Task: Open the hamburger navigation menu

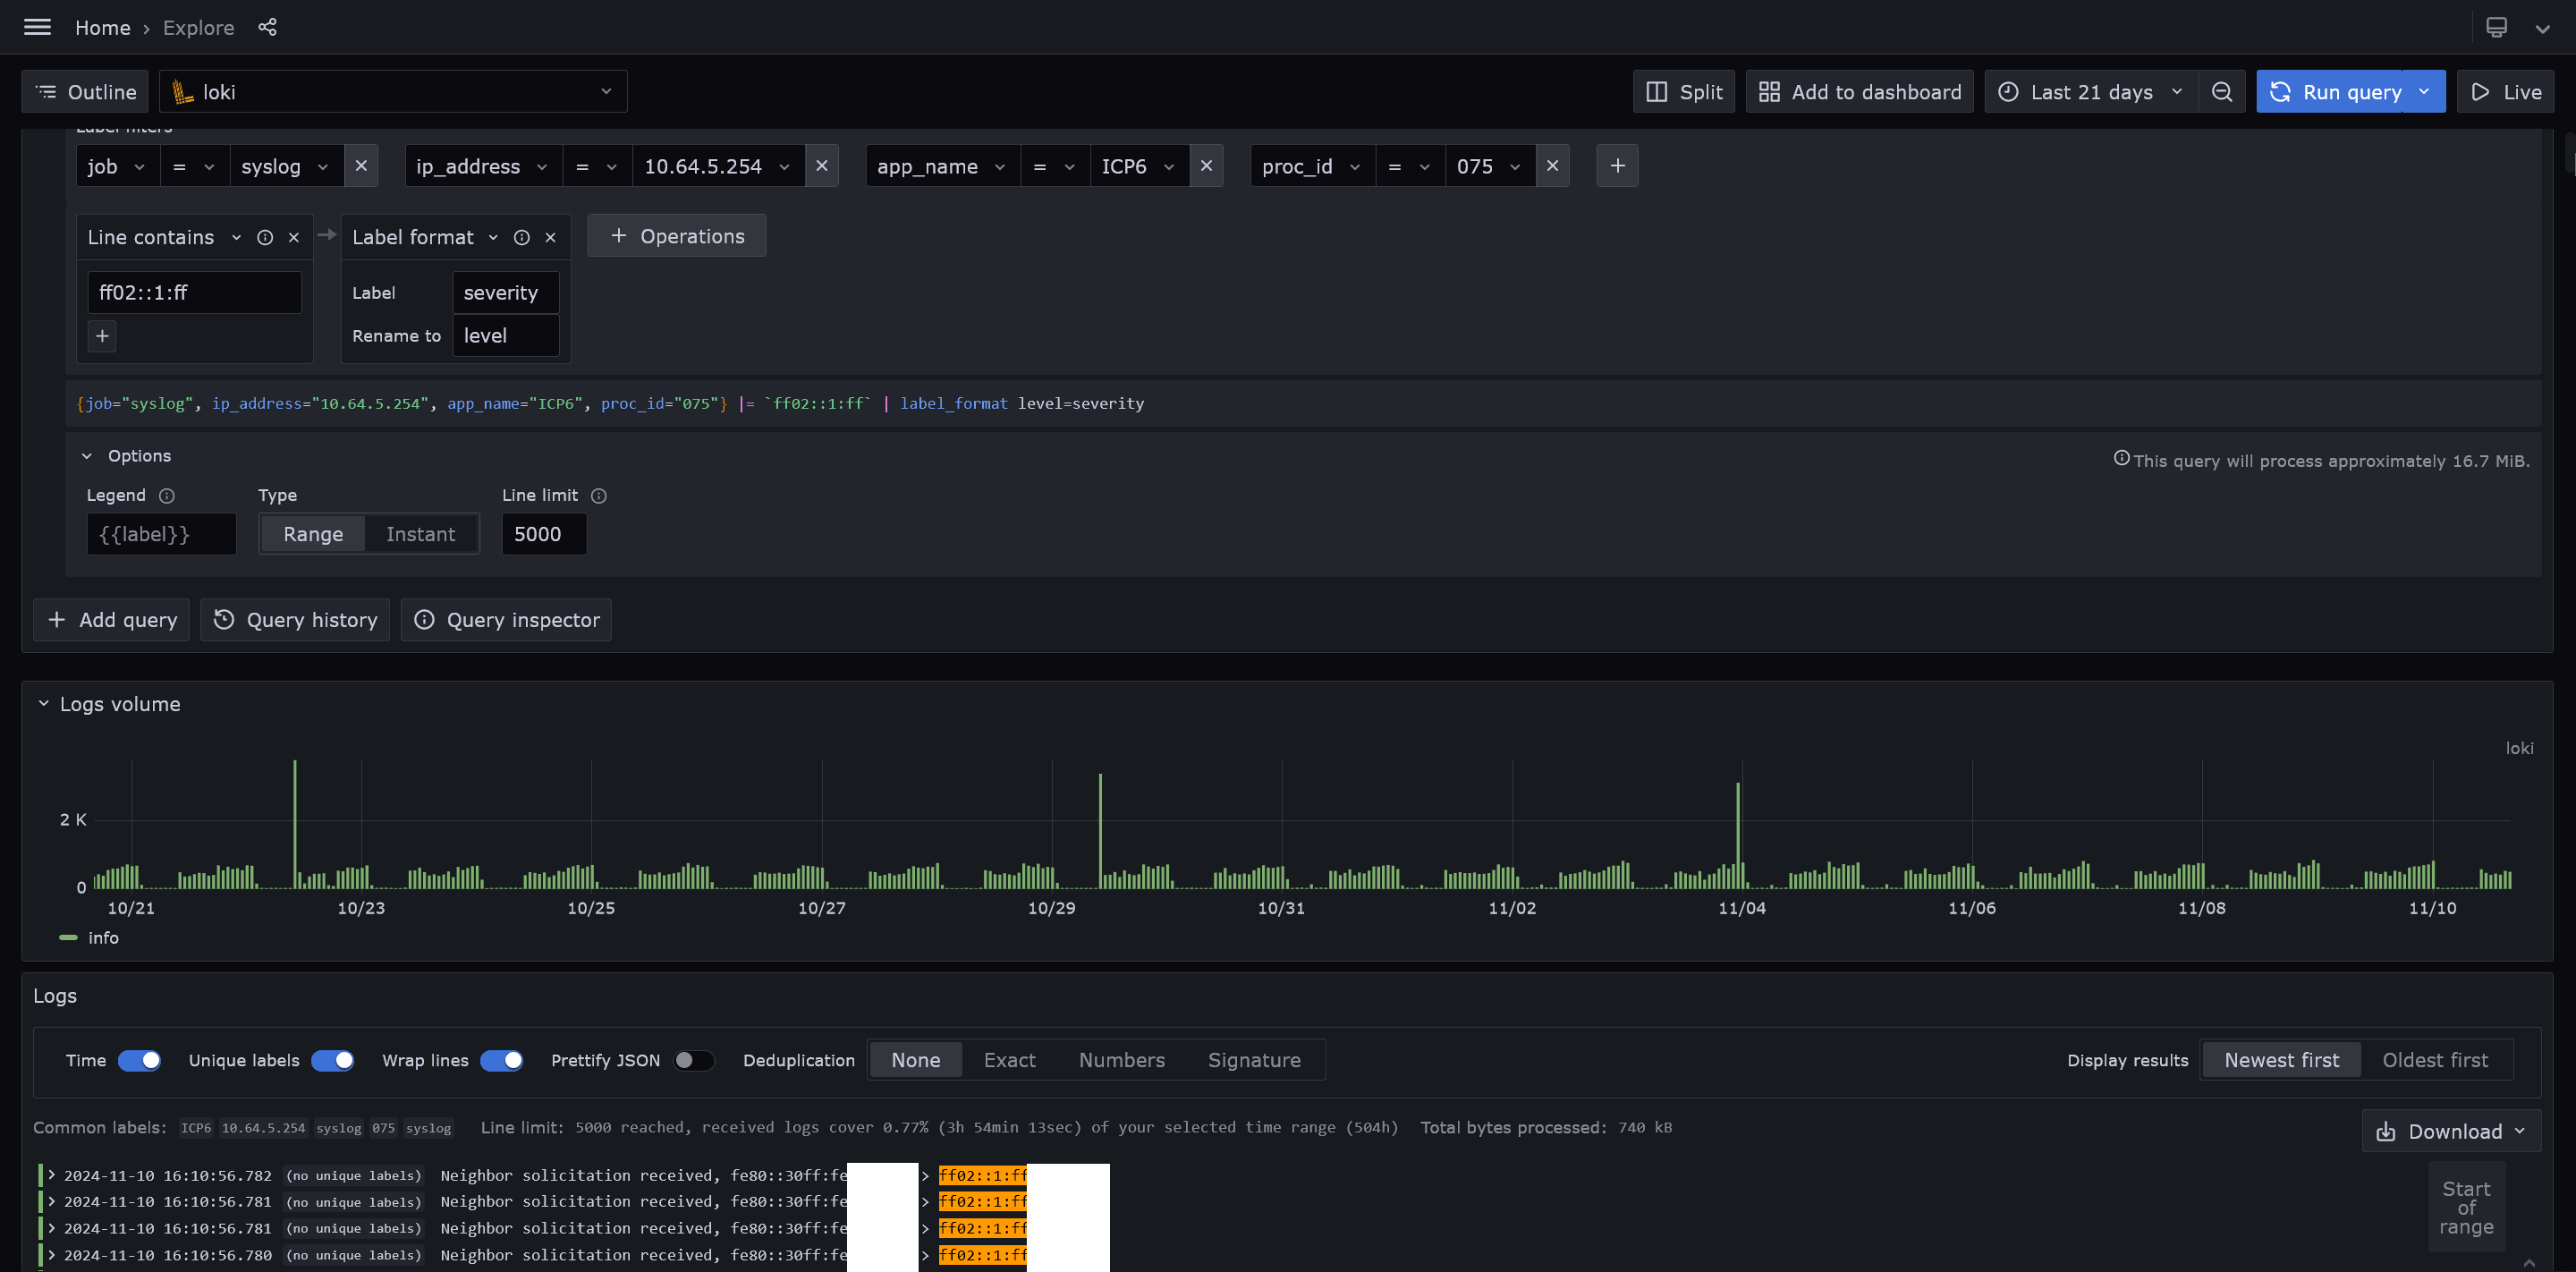Action: [37, 27]
